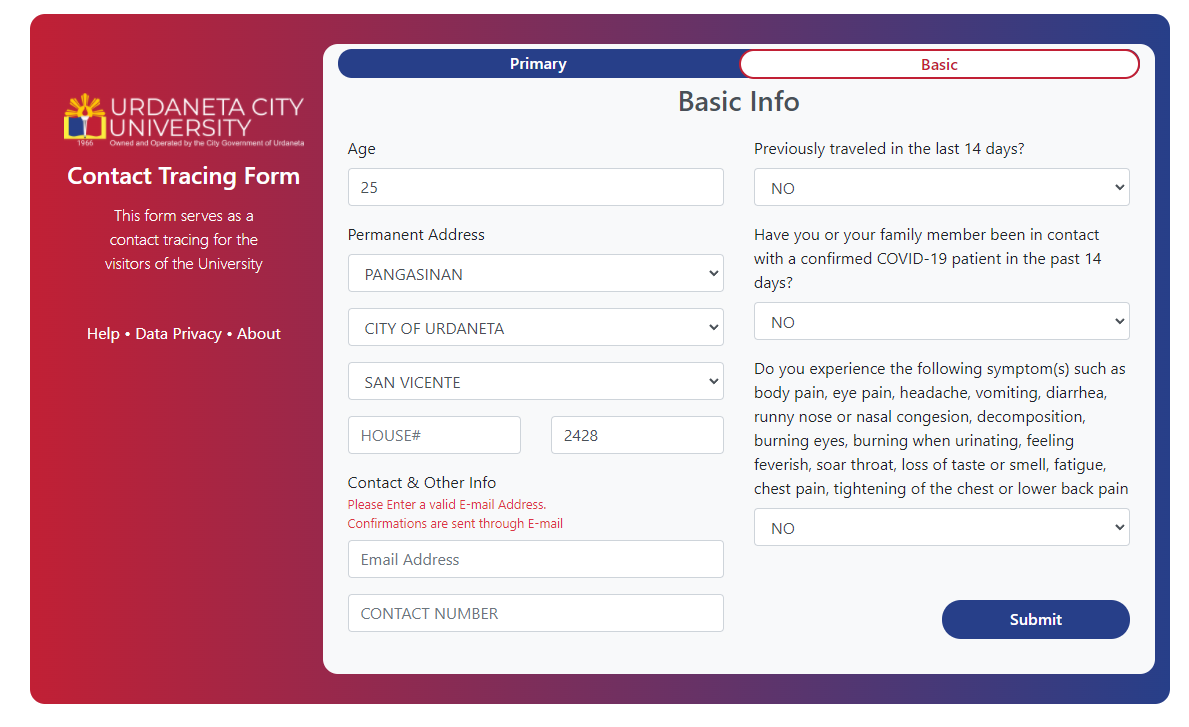Open the Data Privacy link
Viewport: 1189px width, 727px height.
(178, 334)
